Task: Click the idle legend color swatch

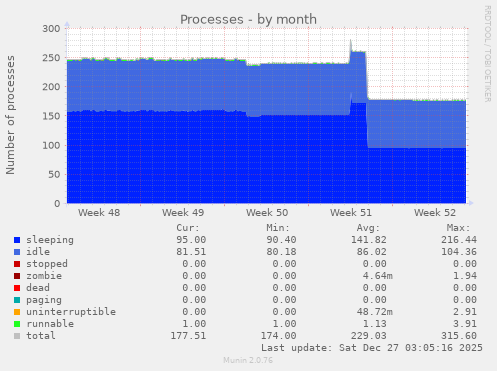Action: 17,252
